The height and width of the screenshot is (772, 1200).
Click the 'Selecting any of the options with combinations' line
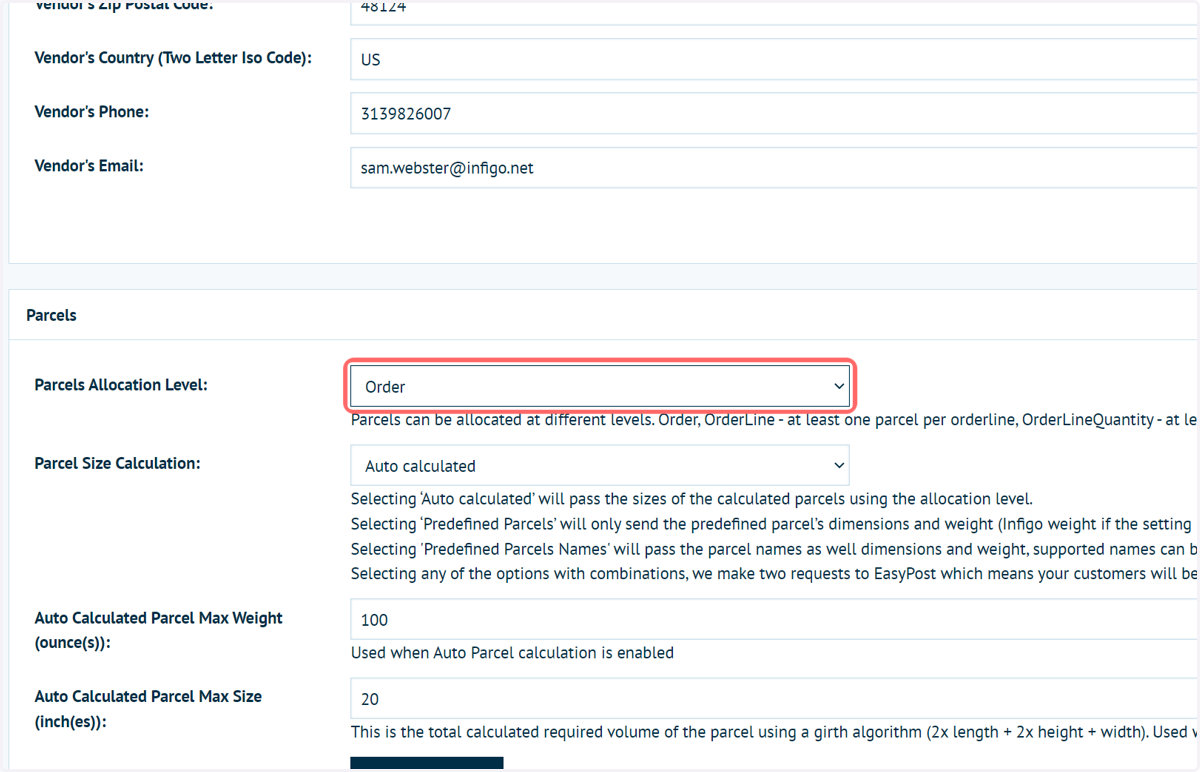pyautogui.click(x=775, y=574)
